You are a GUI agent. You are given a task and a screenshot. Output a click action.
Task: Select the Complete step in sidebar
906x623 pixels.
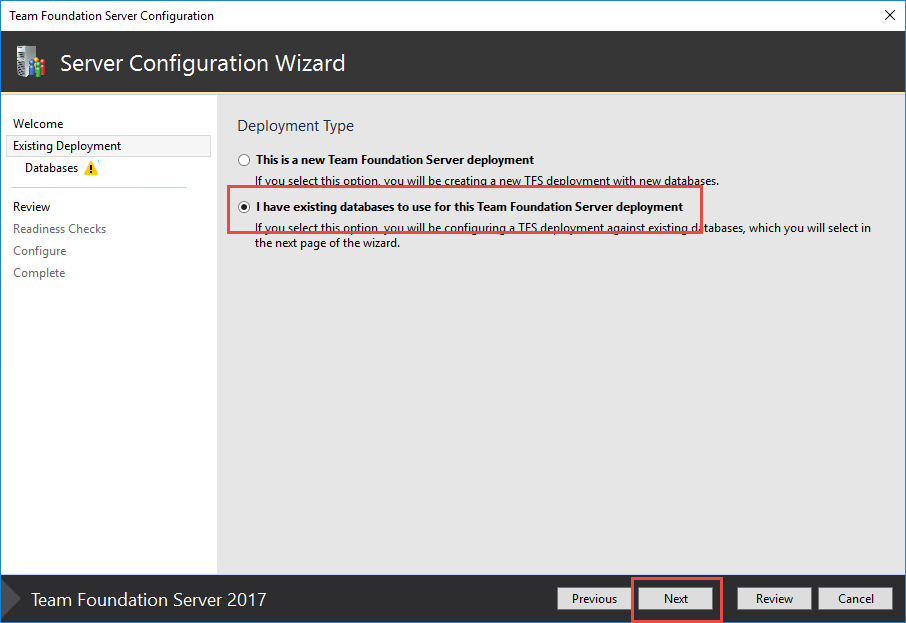tap(39, 273)
